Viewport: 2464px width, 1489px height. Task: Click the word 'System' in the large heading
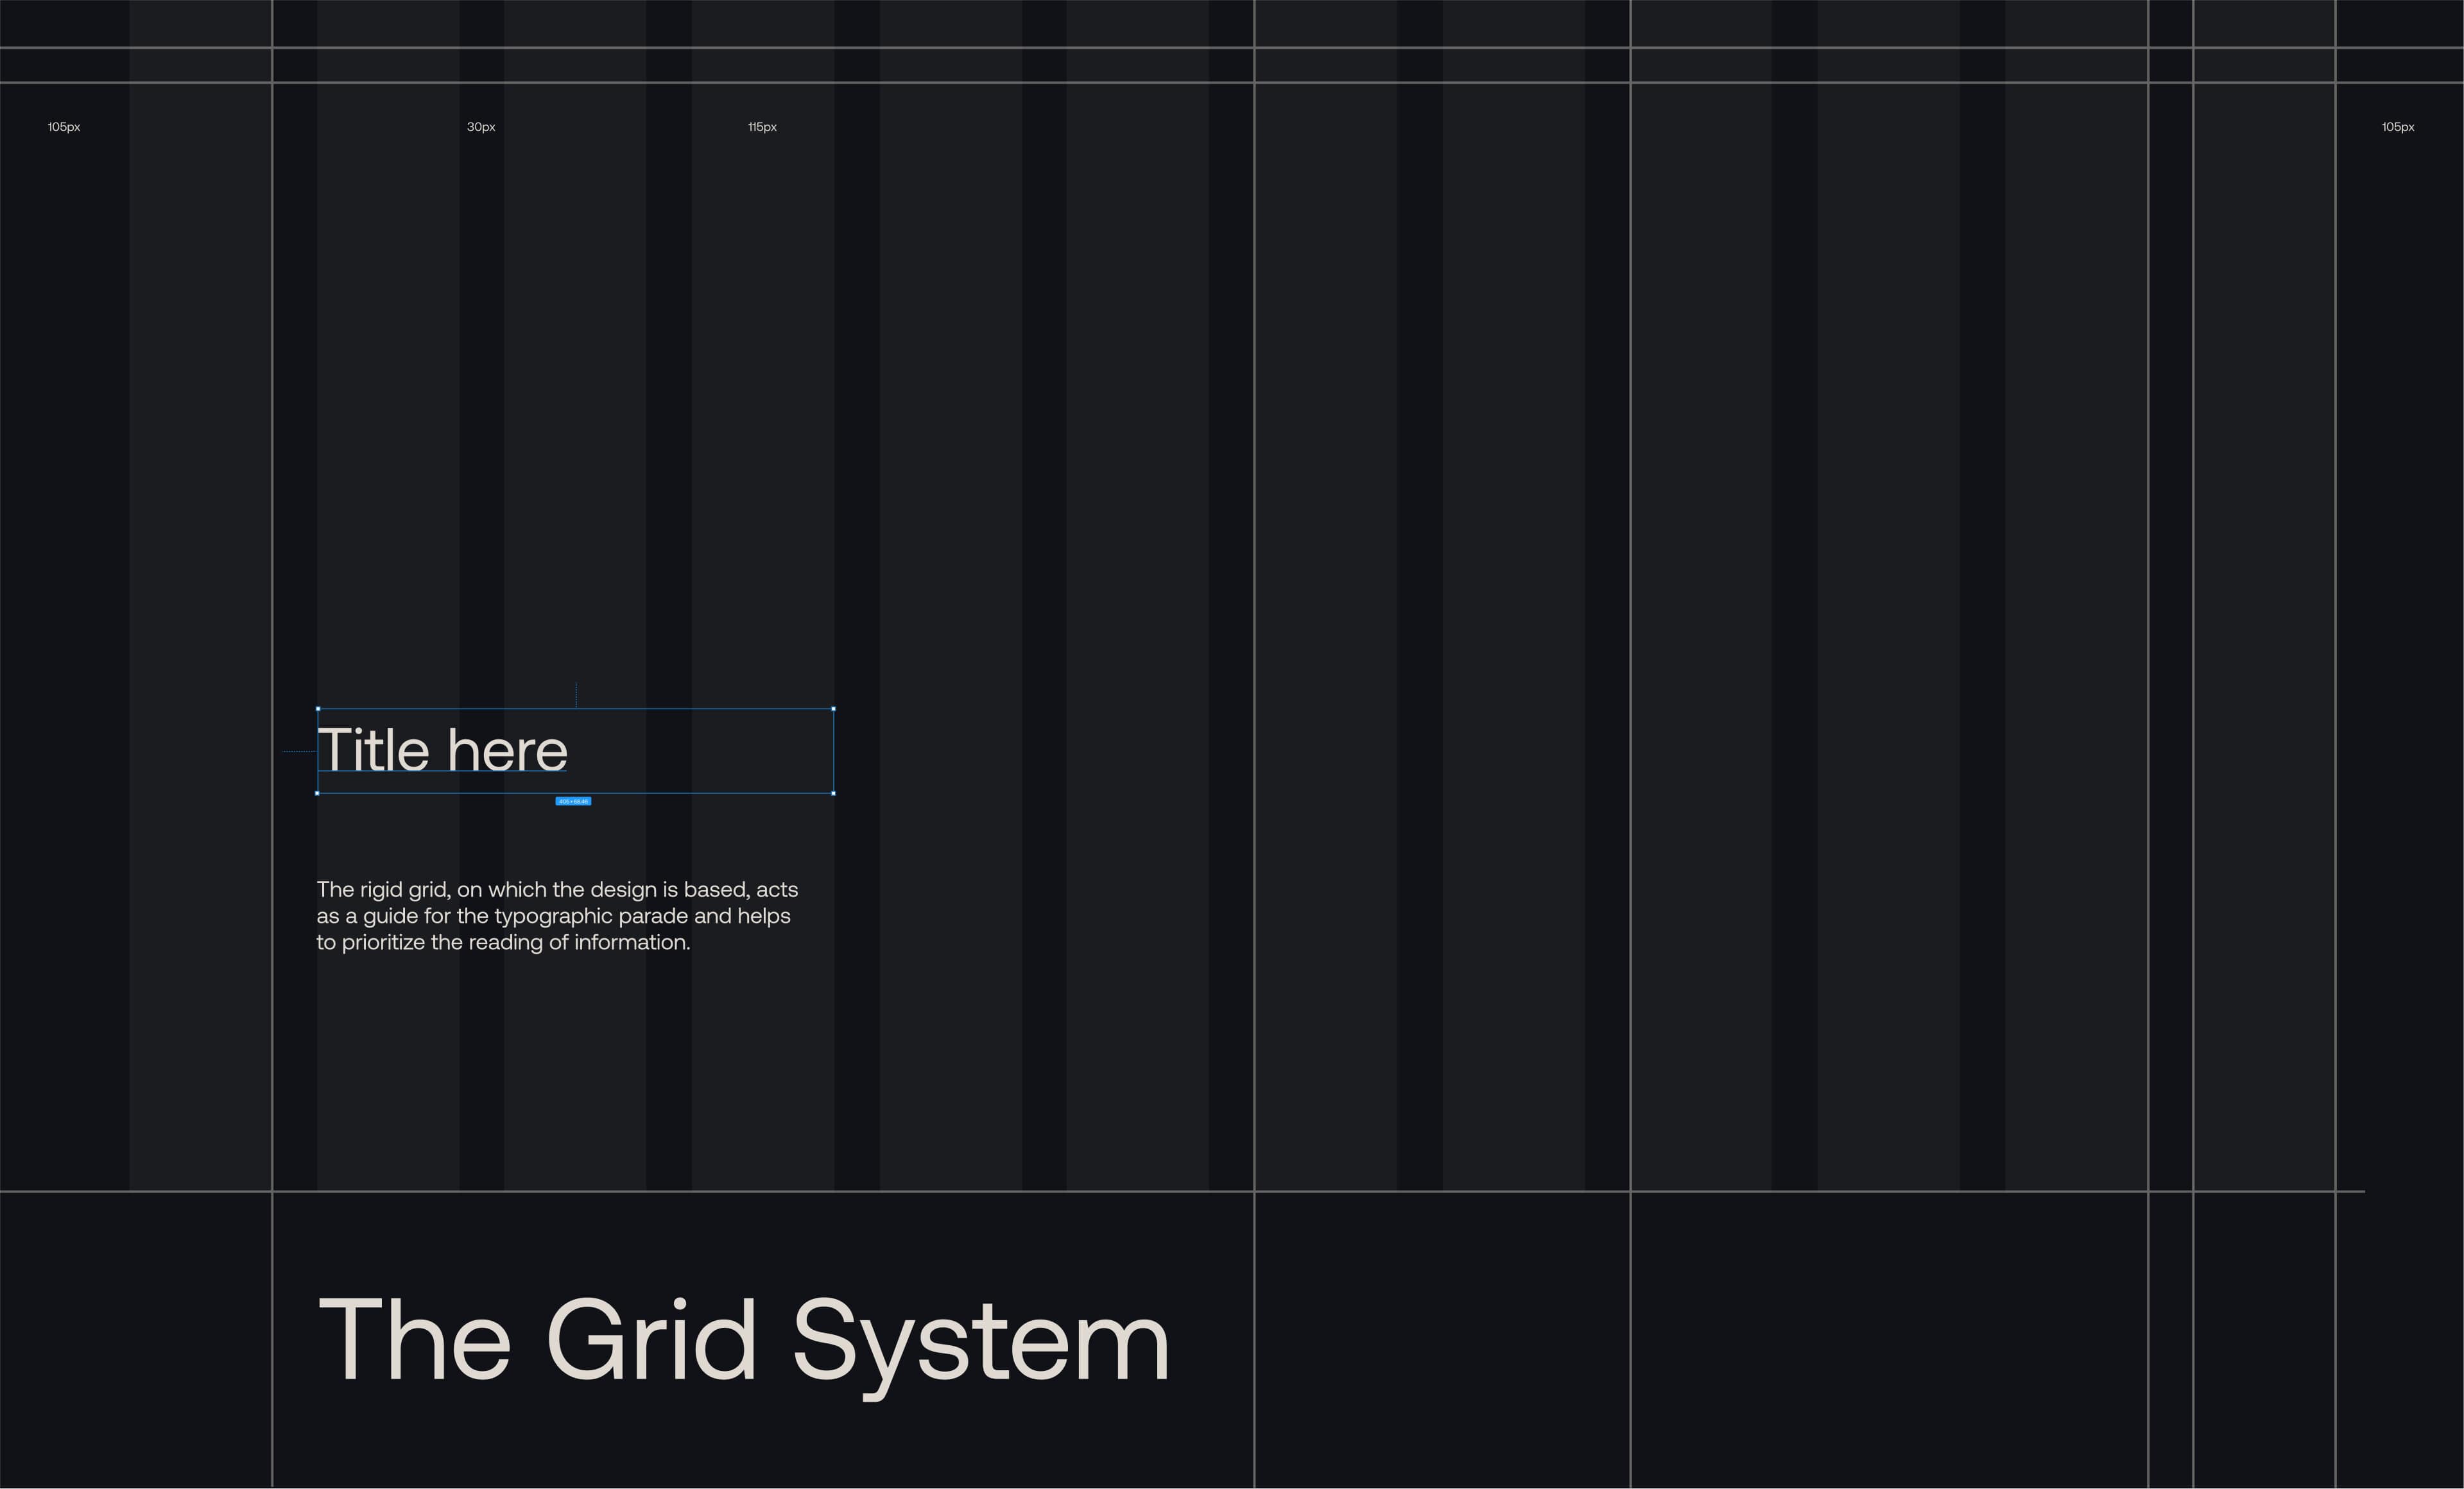click(x=980, y=1340)
